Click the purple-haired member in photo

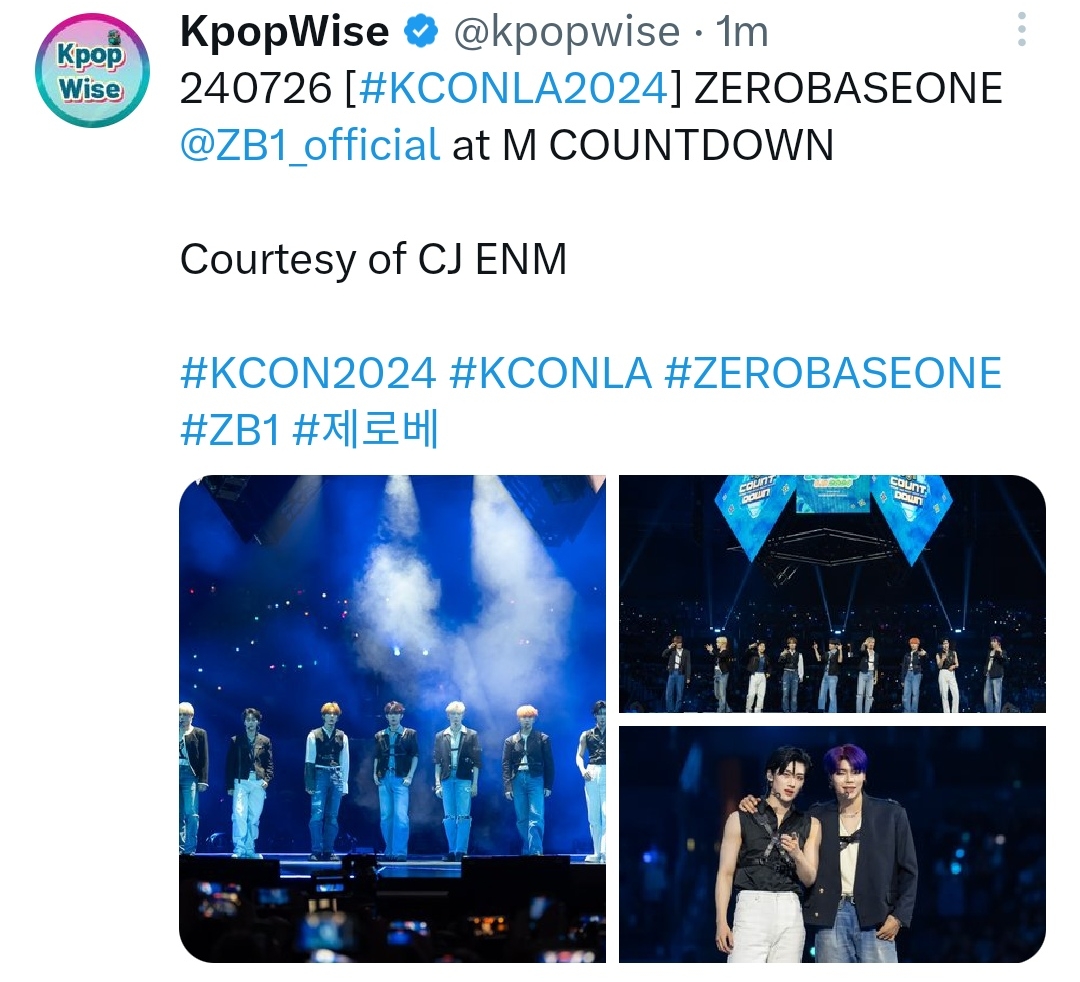[x=865, y=854]
